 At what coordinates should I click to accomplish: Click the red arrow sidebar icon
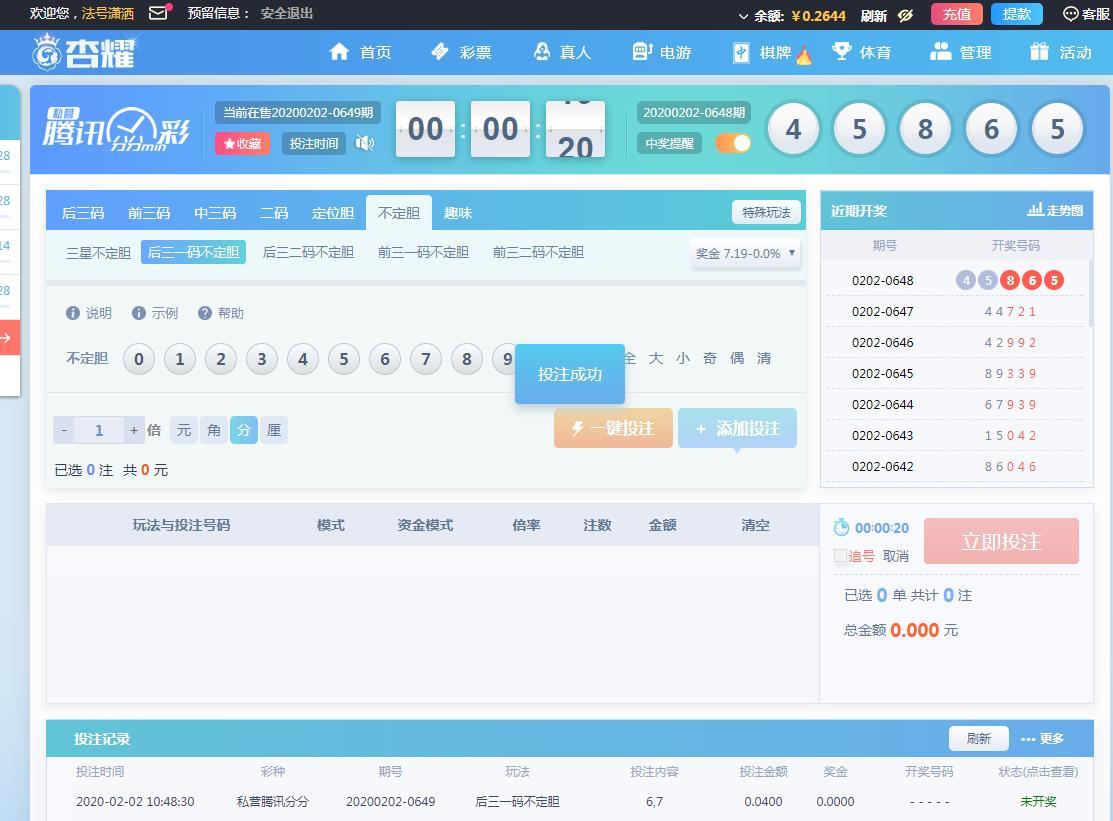(6, 338)
